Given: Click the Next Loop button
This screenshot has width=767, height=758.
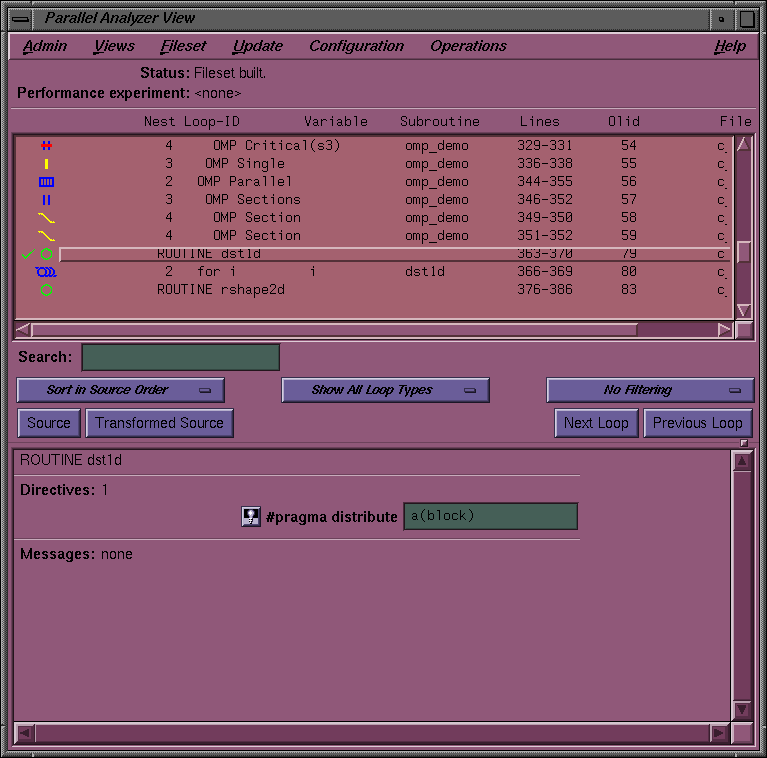Looking at the screenshot, I should (x=596, y=423).
